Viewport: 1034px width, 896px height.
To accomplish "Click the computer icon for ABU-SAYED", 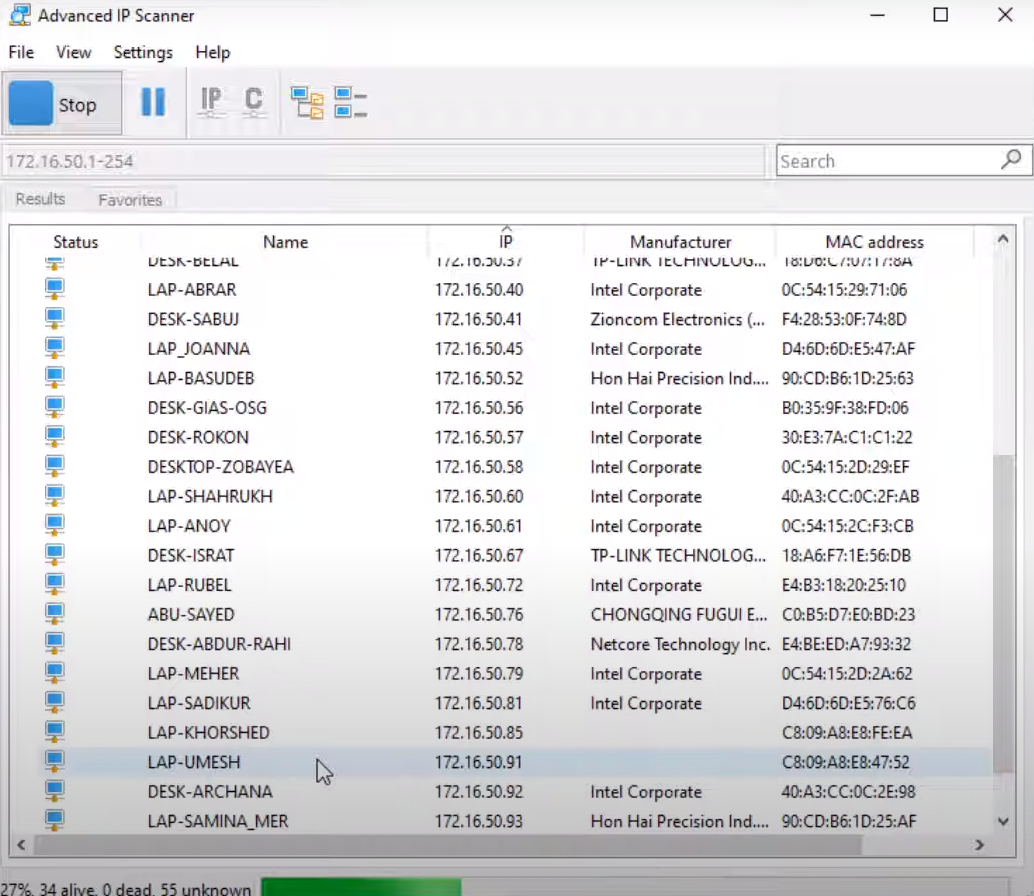I will tap(55, 614).
